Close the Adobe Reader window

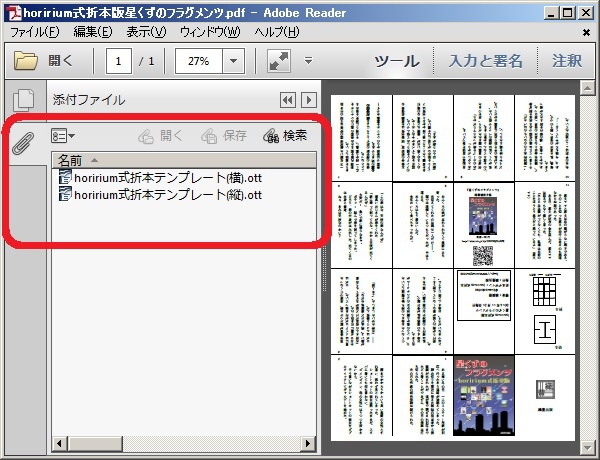[585, 13]
